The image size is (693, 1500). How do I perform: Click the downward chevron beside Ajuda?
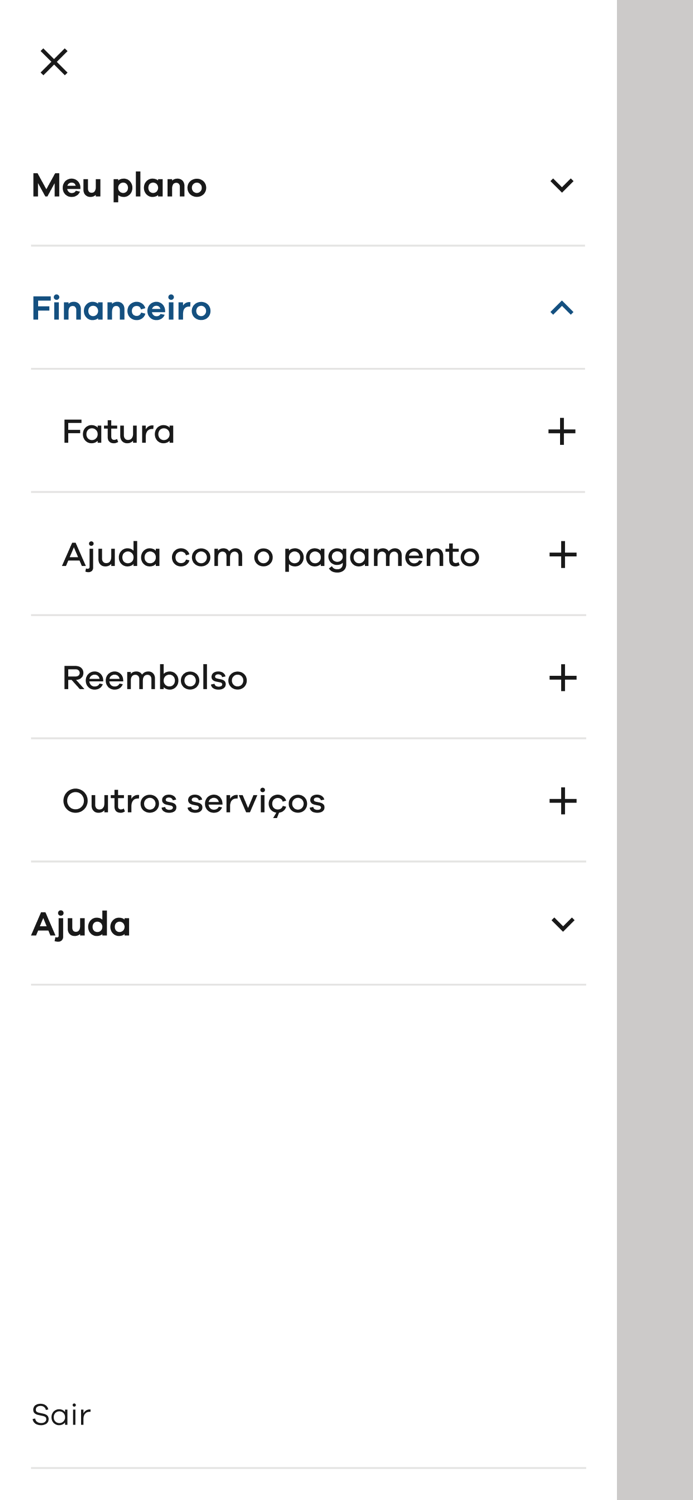coord(563,923)
